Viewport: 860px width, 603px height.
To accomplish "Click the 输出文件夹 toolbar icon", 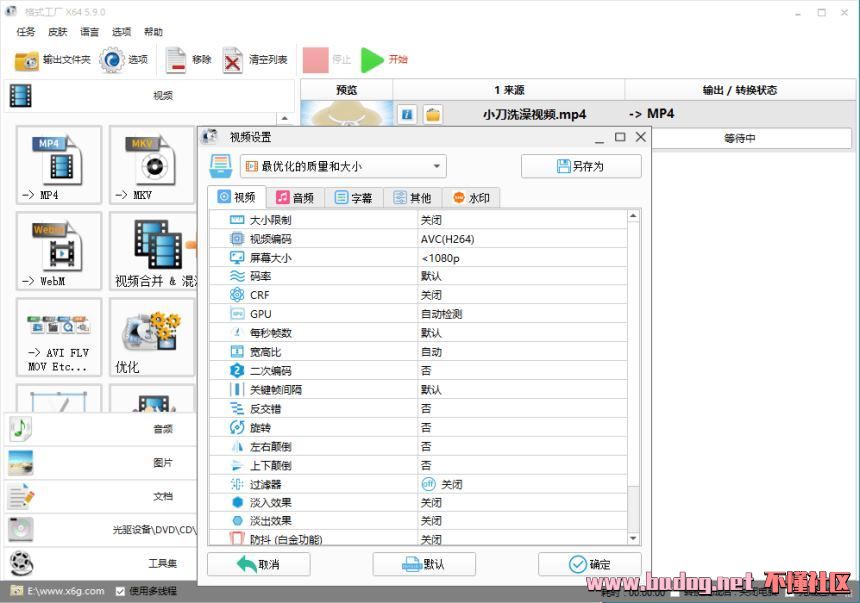I will (x=27, y=60).
